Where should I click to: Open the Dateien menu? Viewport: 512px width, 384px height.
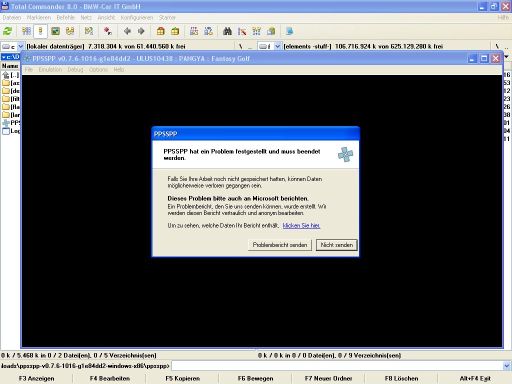pyautogui.click(x=12, y=17)
